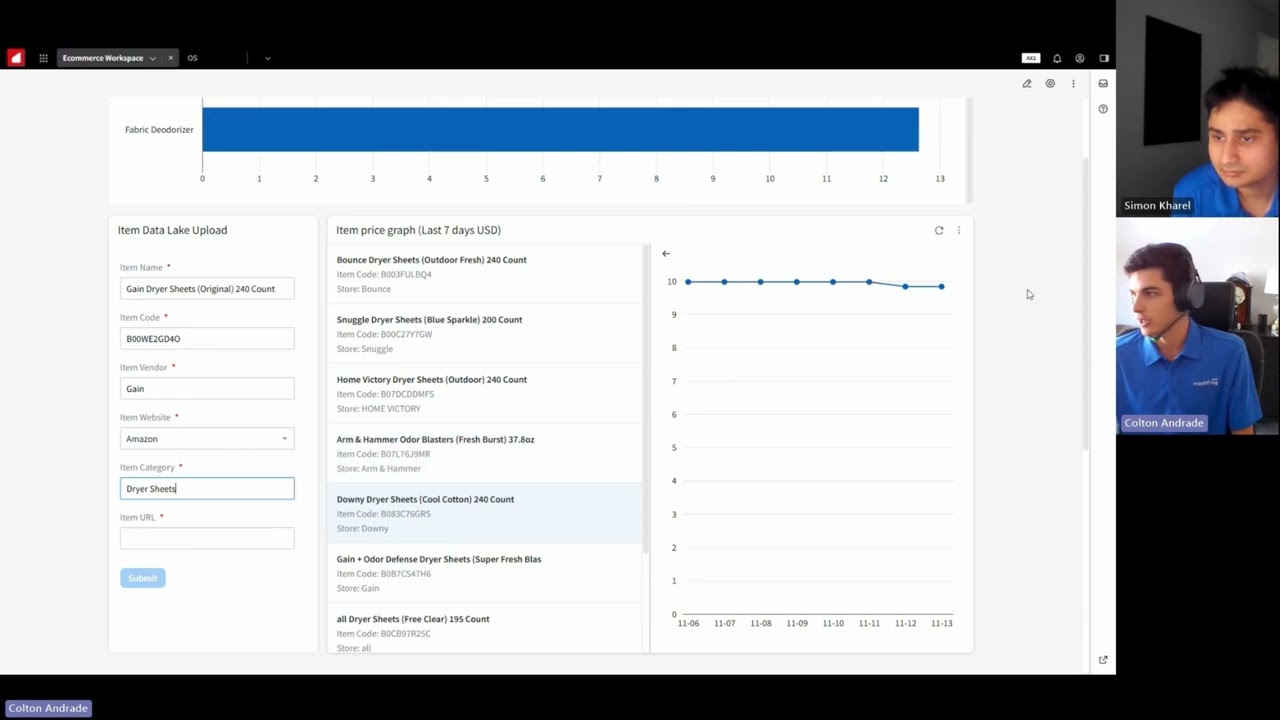
Task: Click the open-external icon at bottom right
Action: coord(1103,660)
